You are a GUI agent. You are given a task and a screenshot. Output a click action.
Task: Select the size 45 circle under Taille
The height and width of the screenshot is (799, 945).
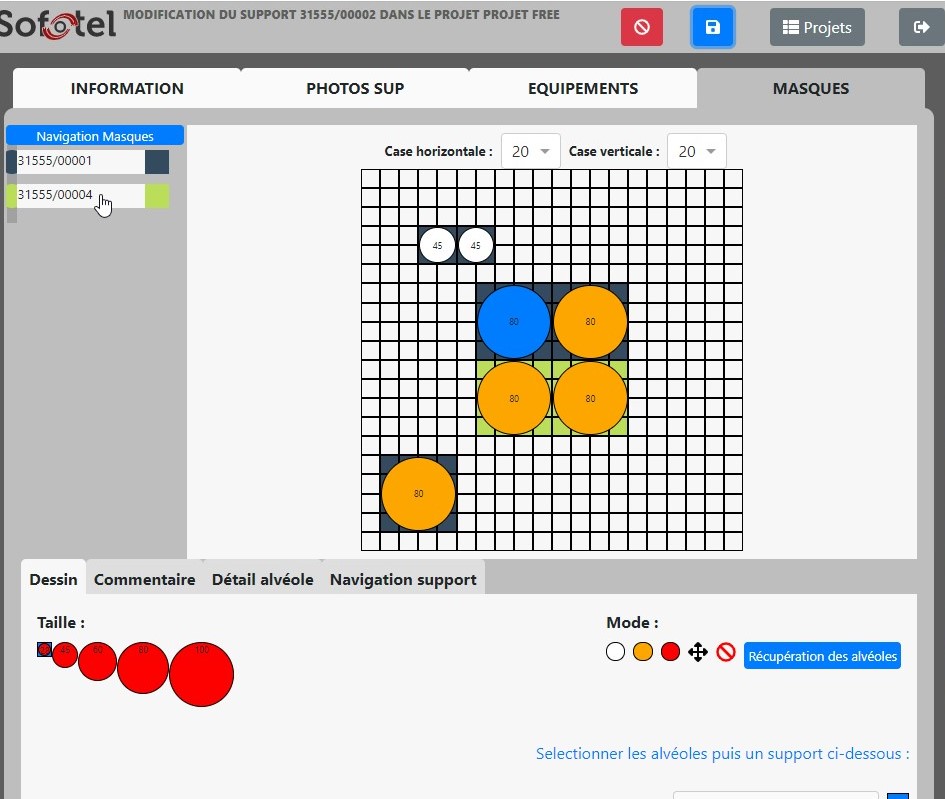tap(65, 655)
